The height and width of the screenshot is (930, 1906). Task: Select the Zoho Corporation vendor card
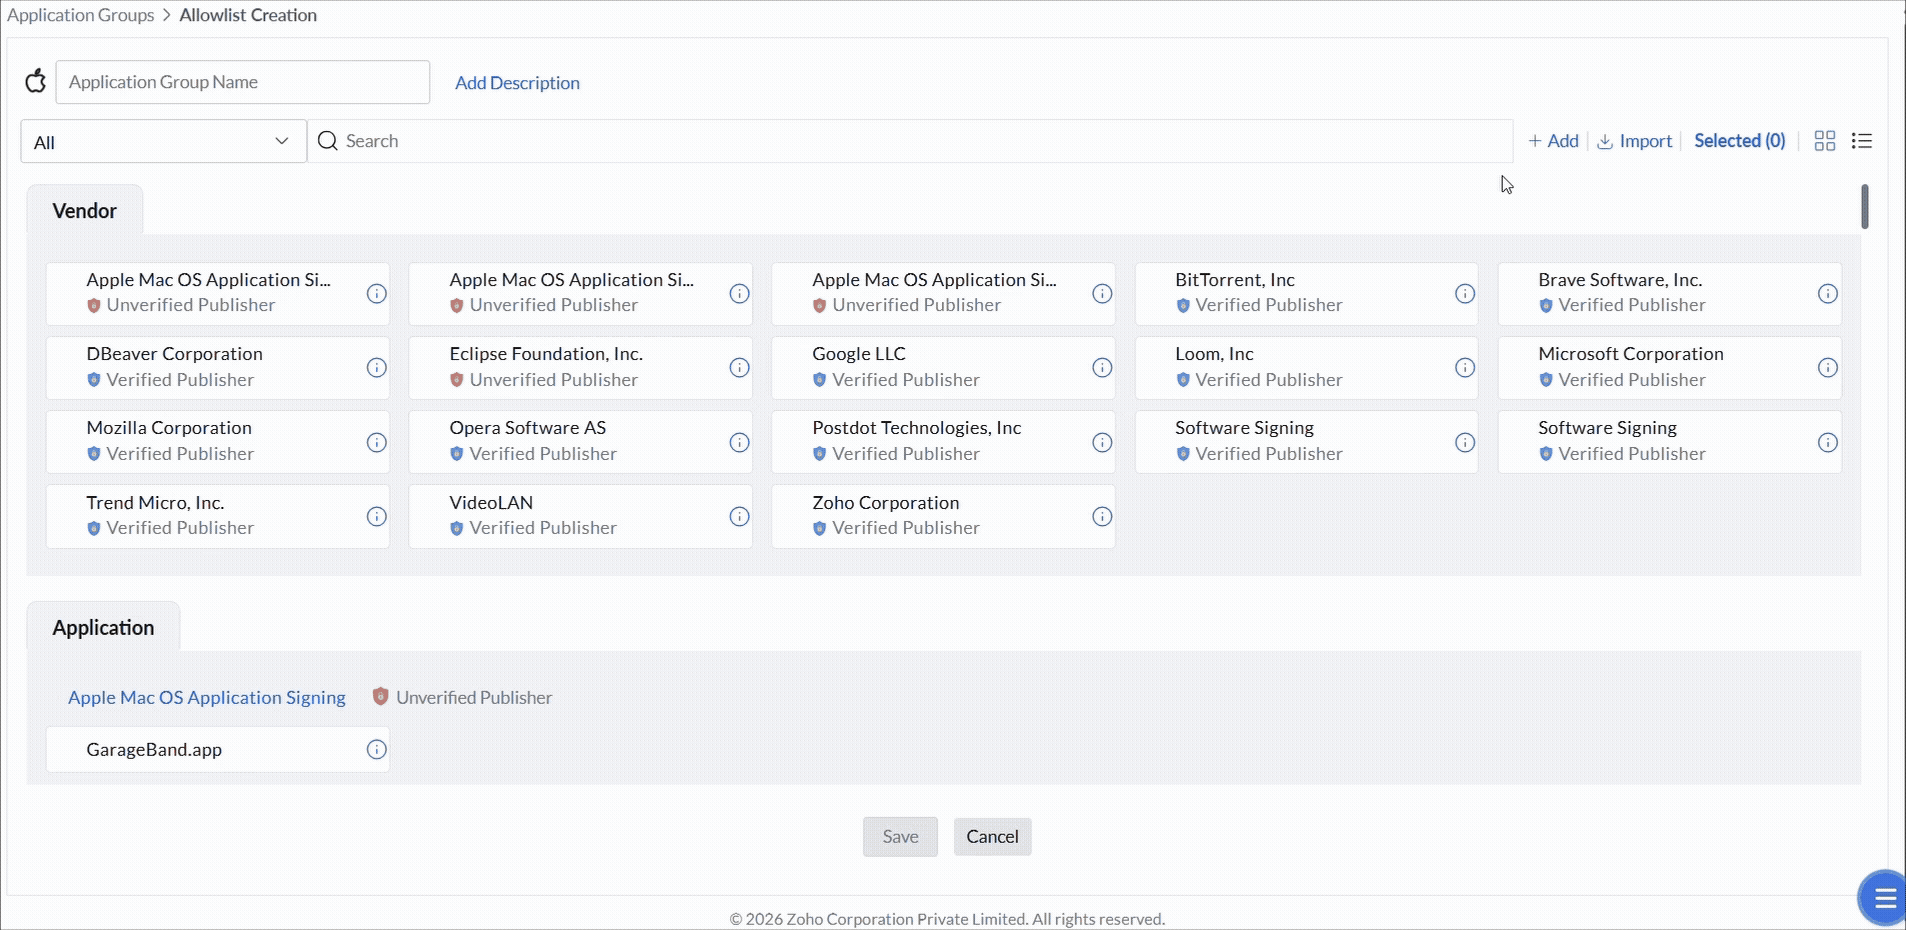[x=943, y=516]
